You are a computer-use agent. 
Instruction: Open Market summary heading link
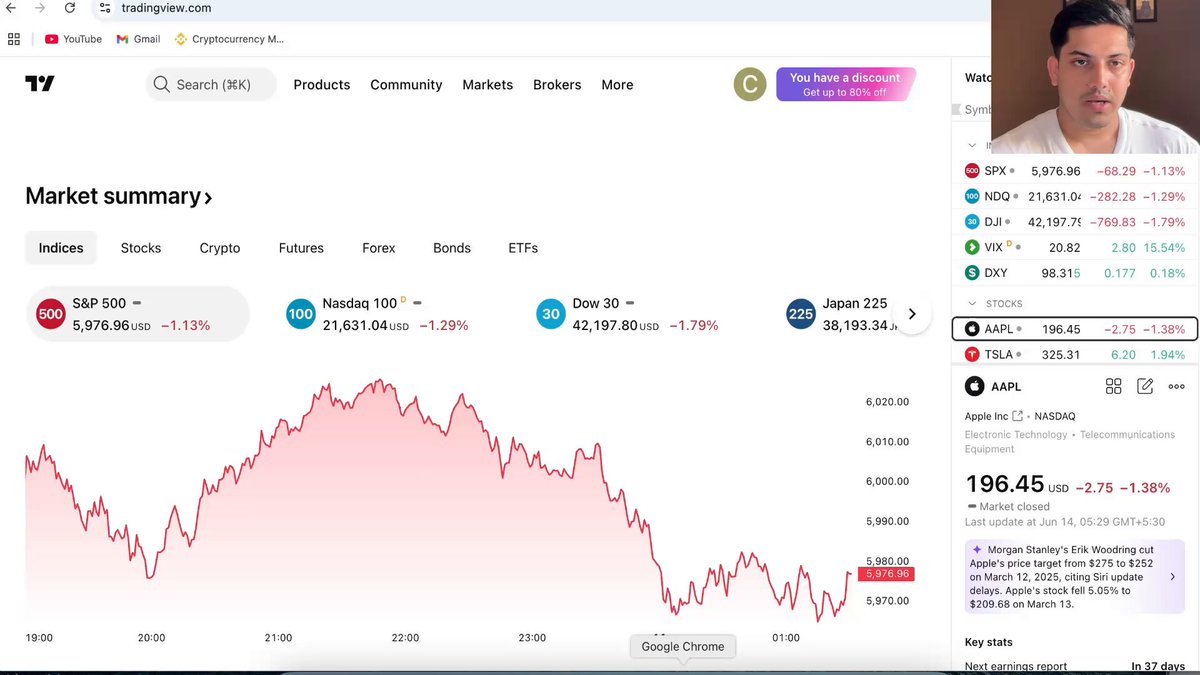(x=118, y=196)
